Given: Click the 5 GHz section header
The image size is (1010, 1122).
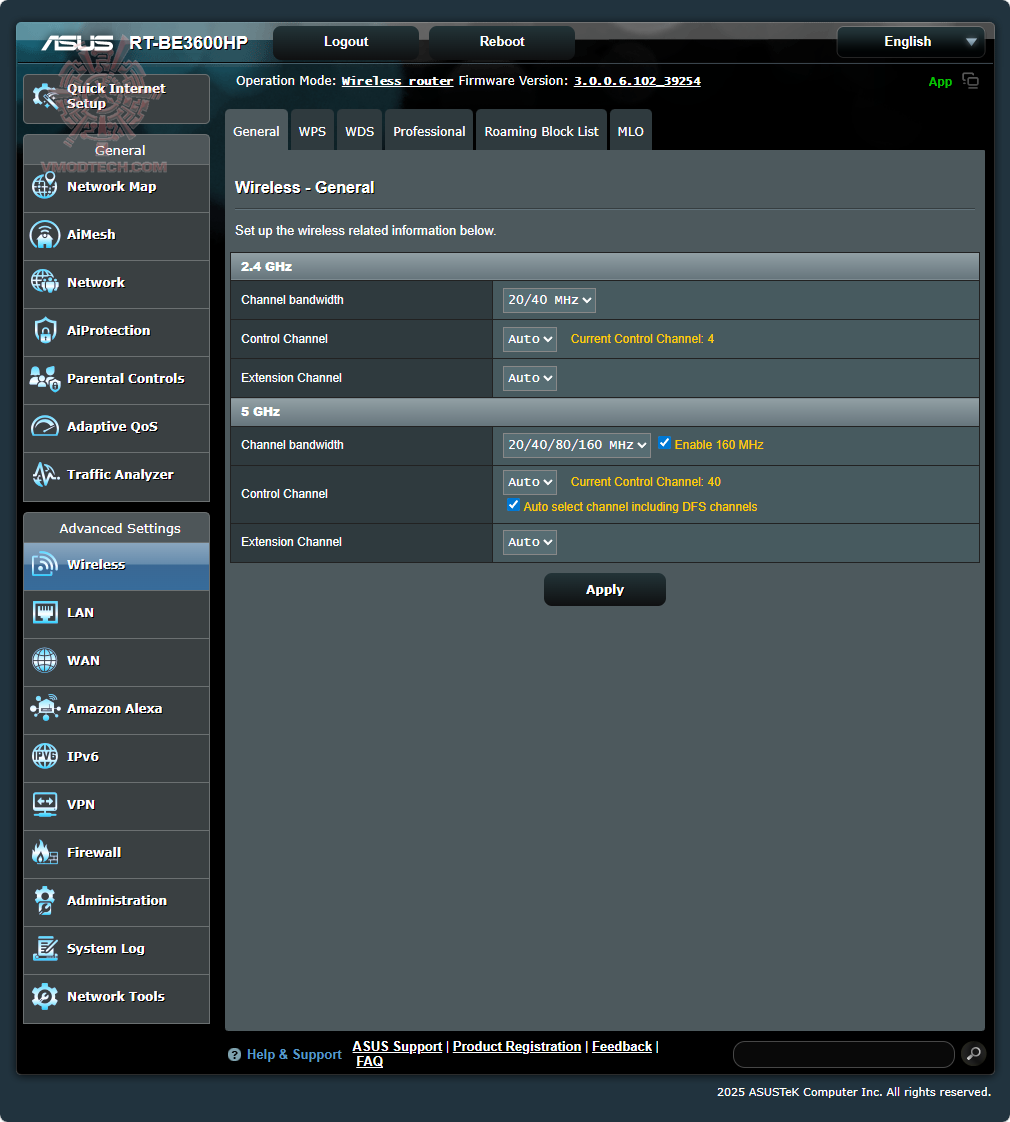Looking at the screenshot, I should [605, 411].
